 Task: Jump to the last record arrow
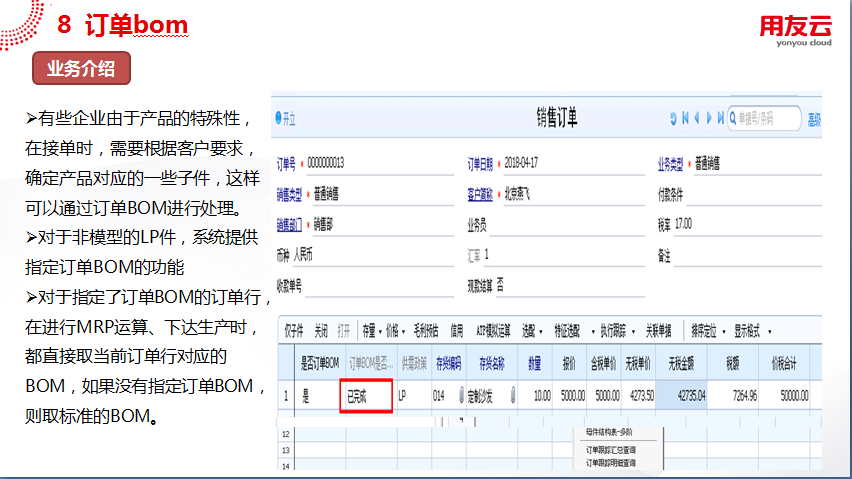[720, 119]
